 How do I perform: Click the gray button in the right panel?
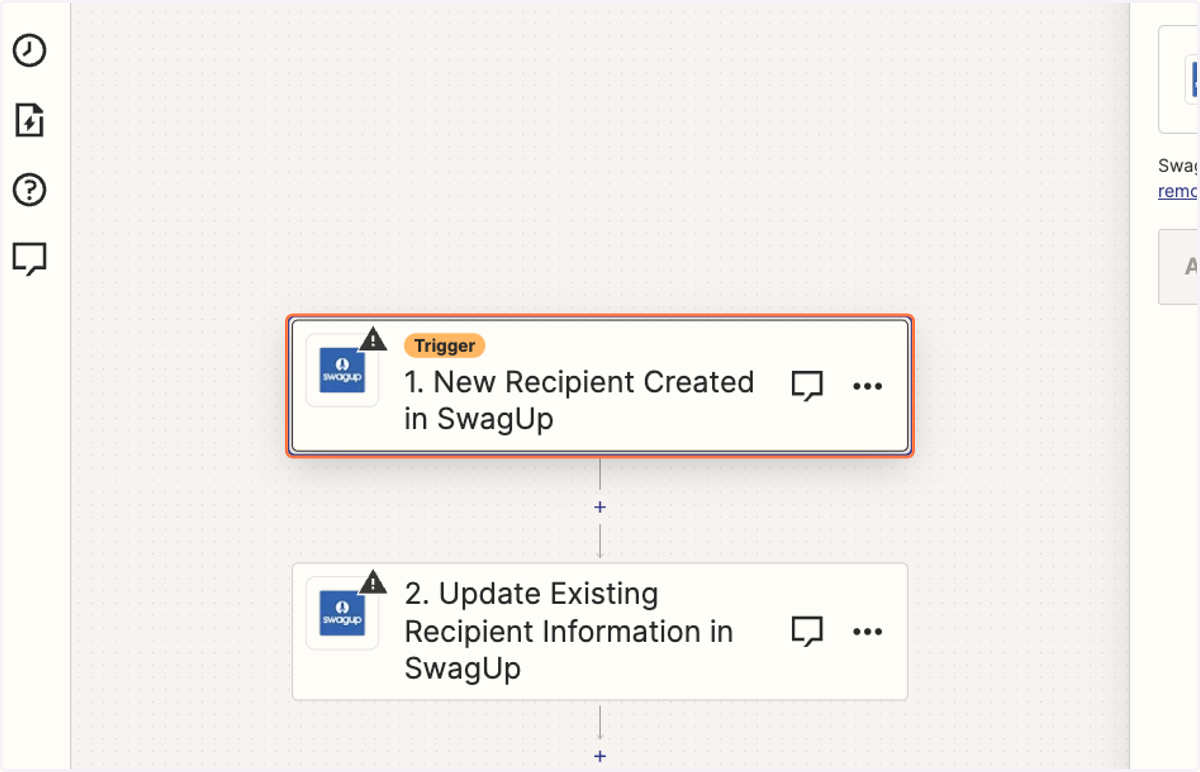1179,267
